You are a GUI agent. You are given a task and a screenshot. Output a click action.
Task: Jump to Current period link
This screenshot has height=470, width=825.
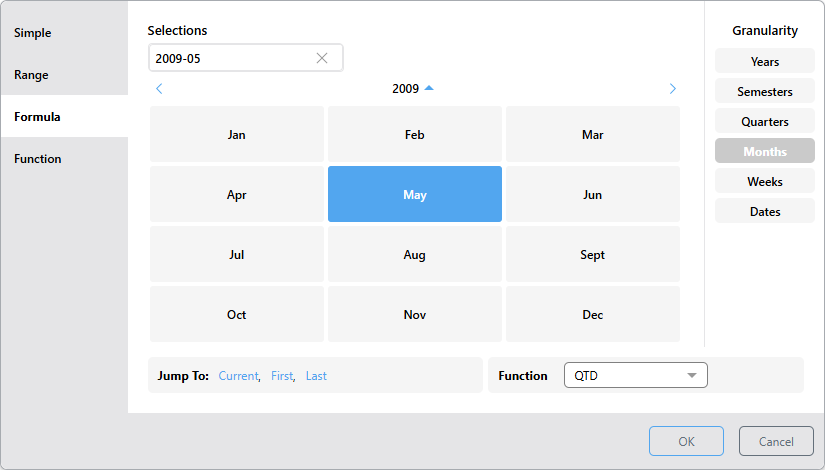238,376
